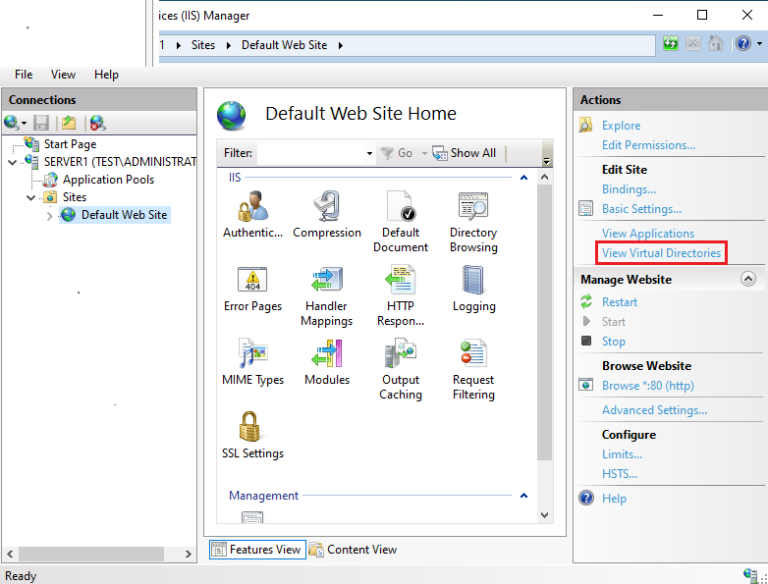Click the Restart website action
Screen dimensions: 768x584
point(619,302)
